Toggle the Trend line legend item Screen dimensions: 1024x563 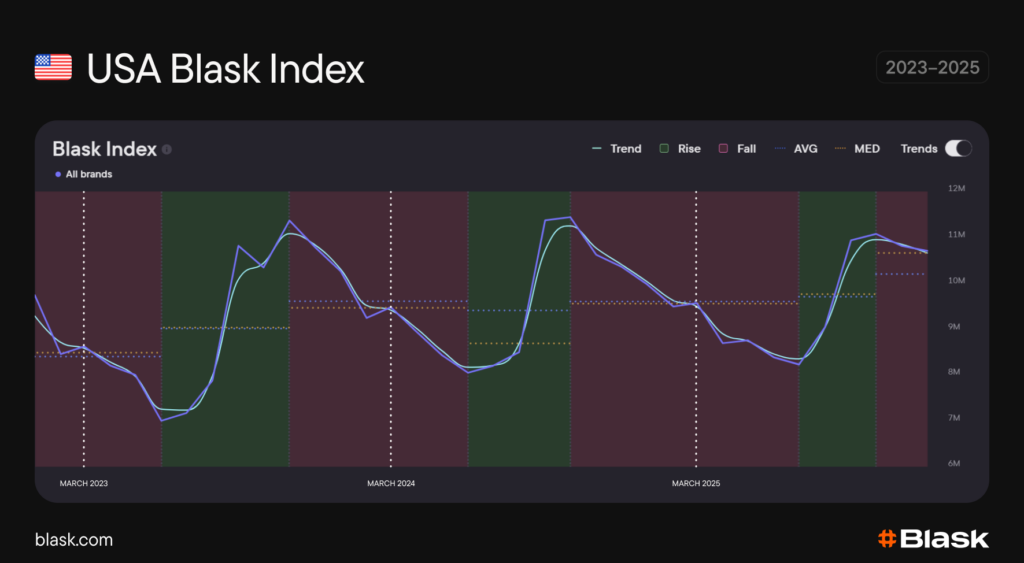point(616,149)
